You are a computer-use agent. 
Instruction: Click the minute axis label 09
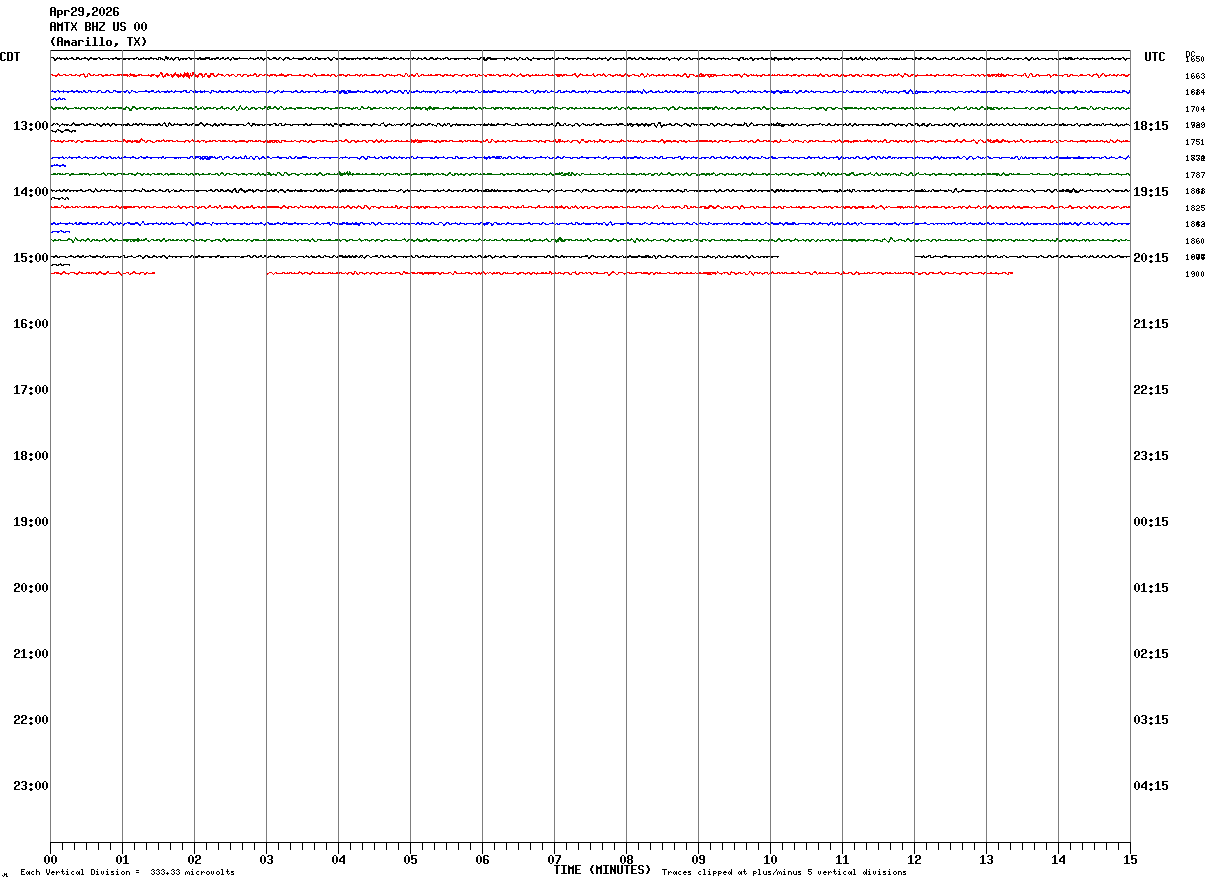point(698,860)
